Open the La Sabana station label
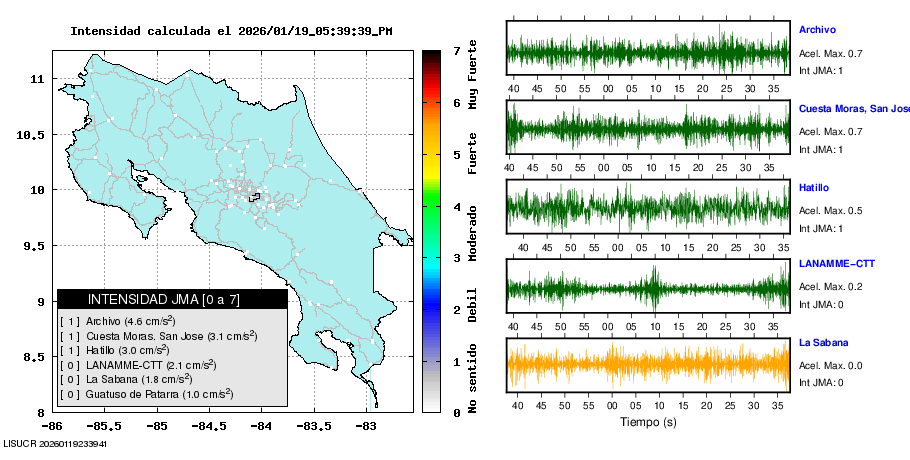Screen dimensions: 910x460 click(824, 343)
